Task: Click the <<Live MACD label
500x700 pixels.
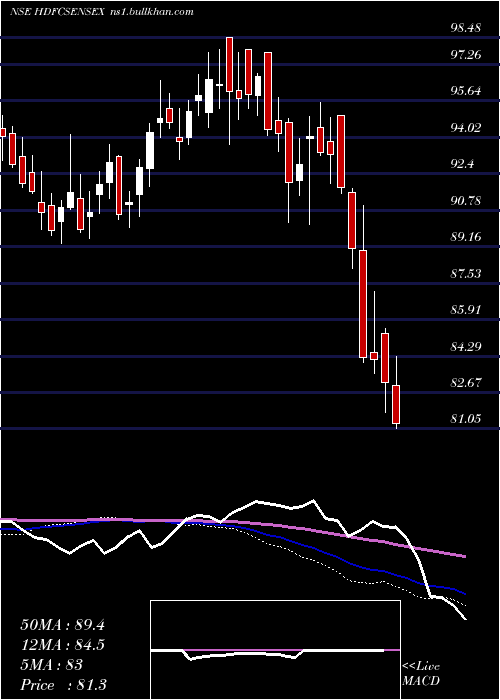Action: coord(421,674)
